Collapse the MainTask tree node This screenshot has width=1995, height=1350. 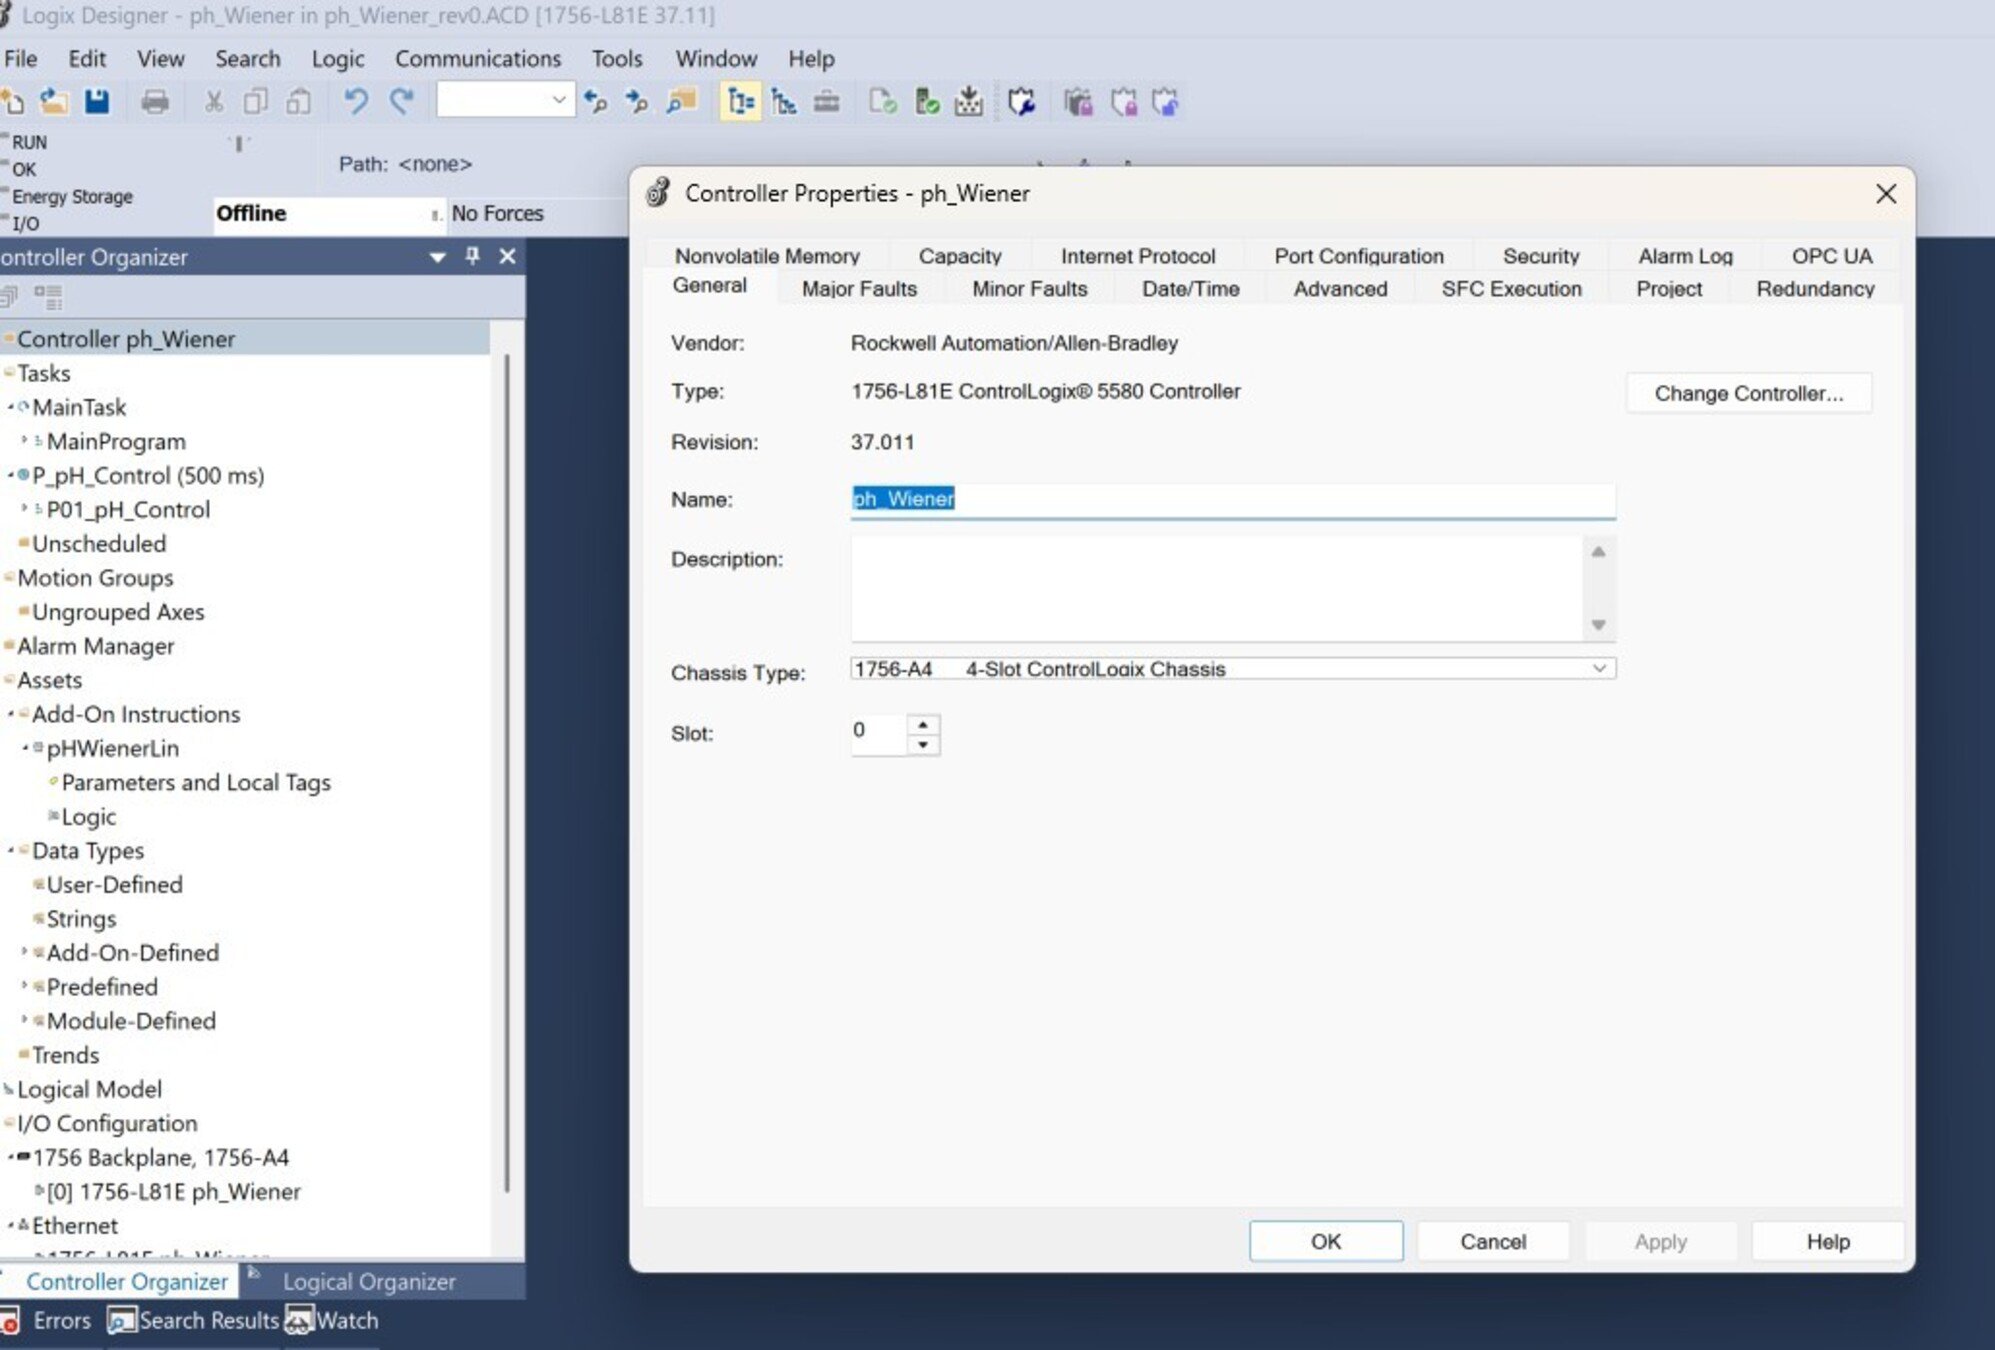(11, 408)
